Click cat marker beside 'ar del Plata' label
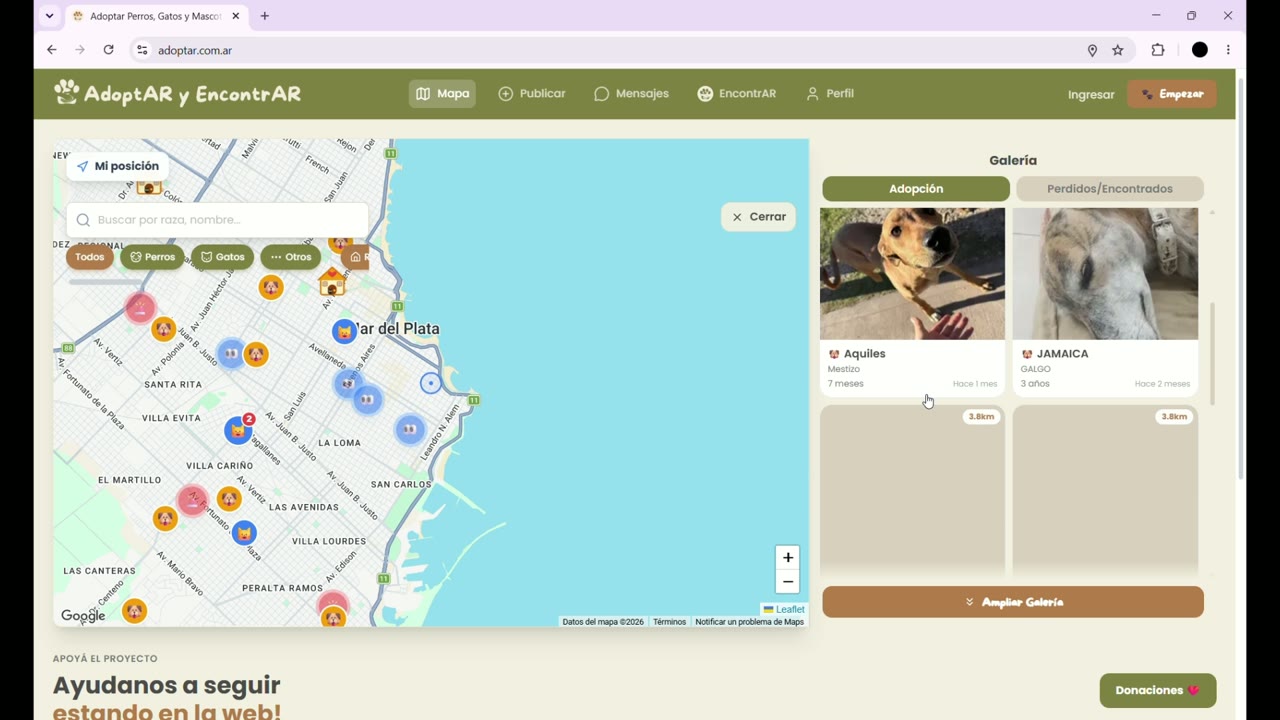 pos(344,331)
